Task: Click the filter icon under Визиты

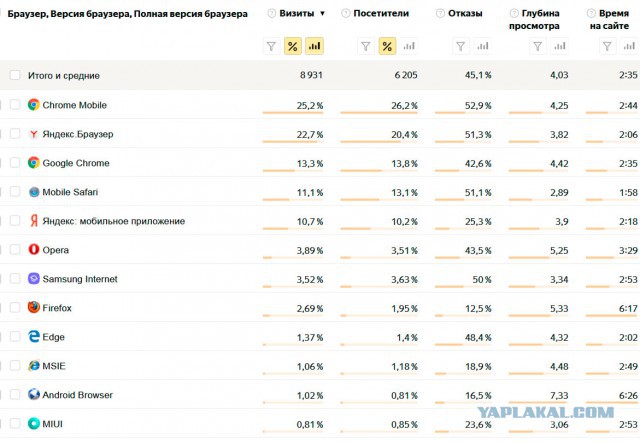Action: [271, 46]
